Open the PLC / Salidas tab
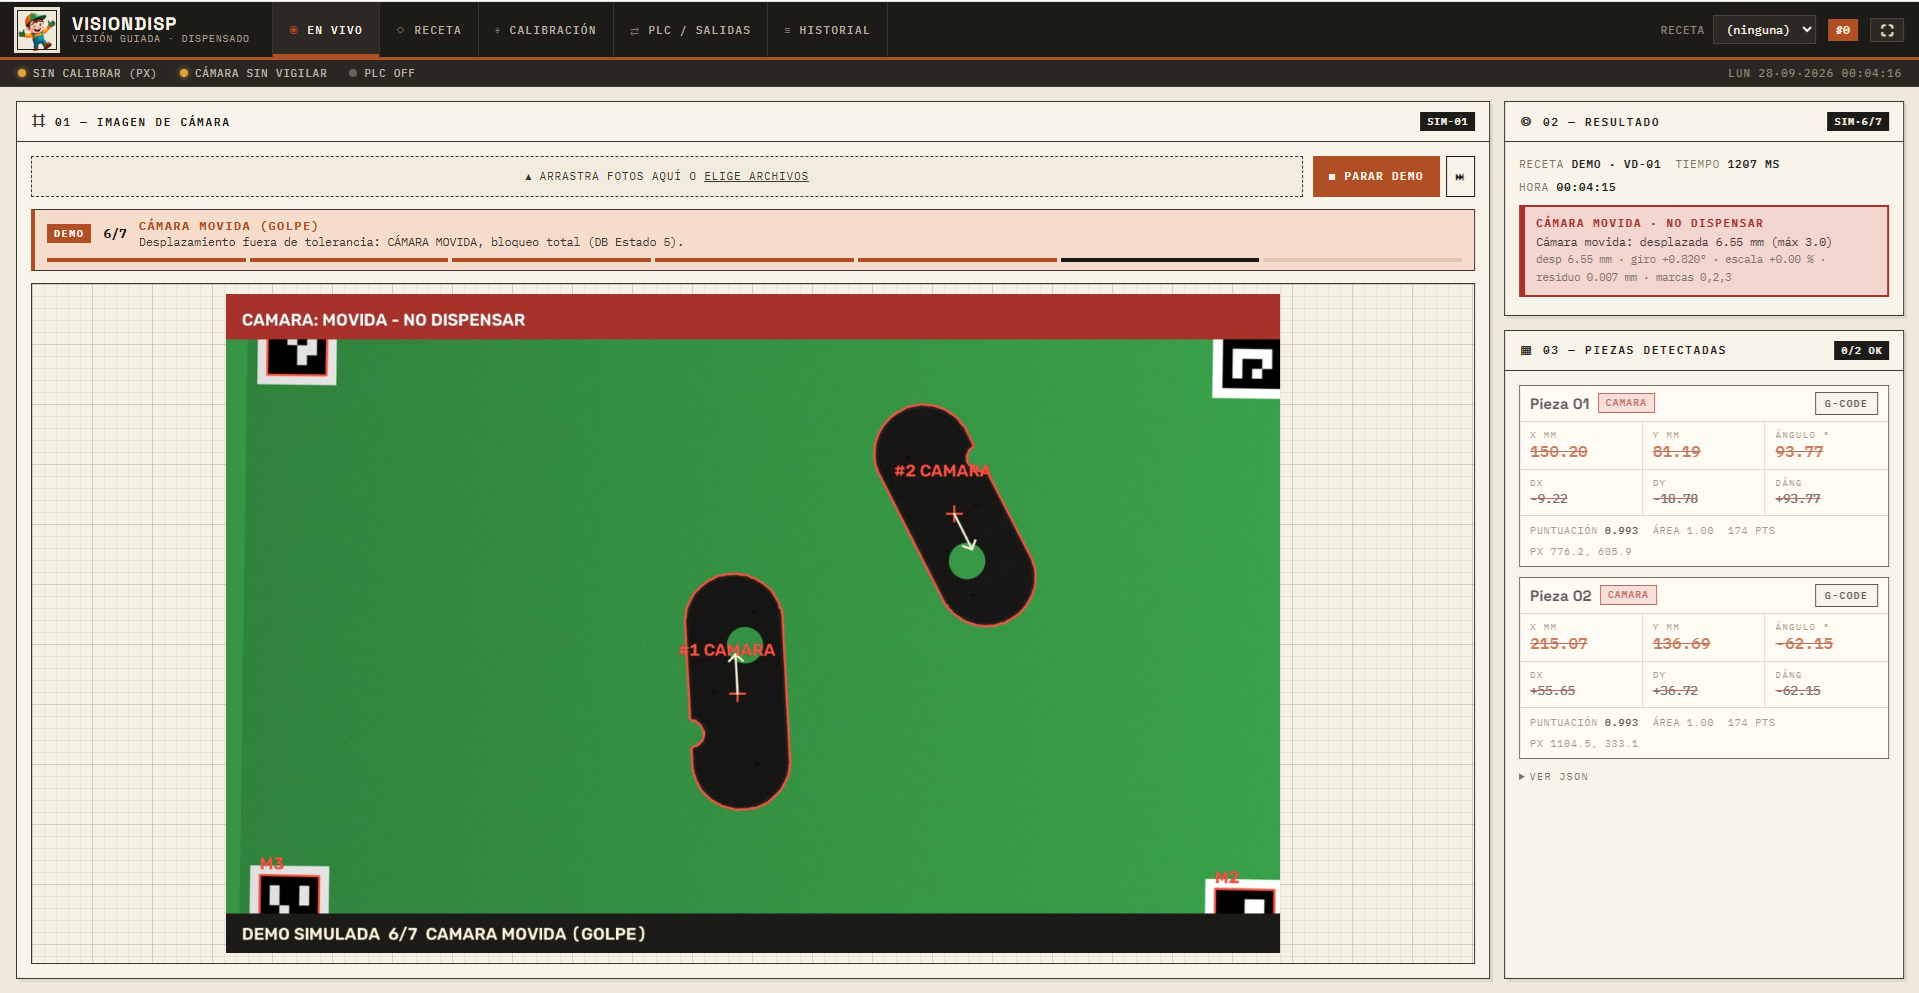Screen dimensions: 1919x993 690,30
